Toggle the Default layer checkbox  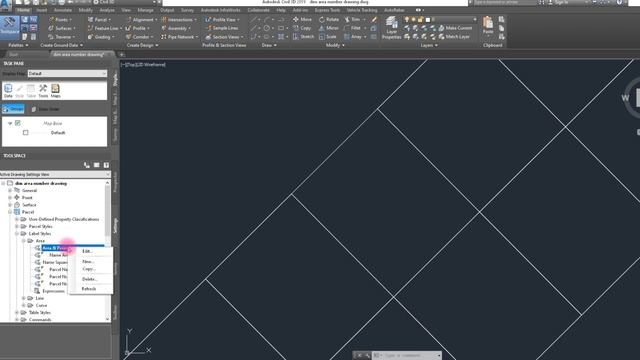pos(26,133)
